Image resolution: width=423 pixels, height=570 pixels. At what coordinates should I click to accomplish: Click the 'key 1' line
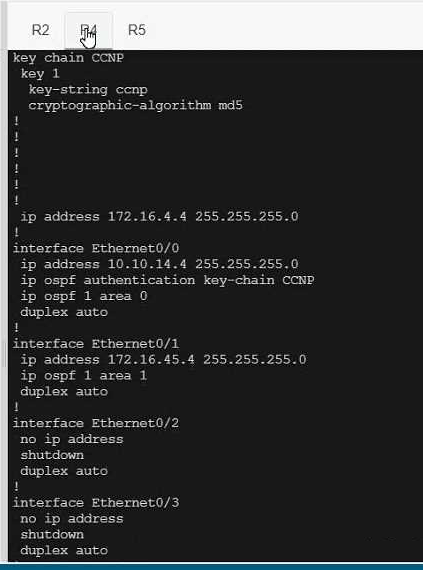coord(40,74)
